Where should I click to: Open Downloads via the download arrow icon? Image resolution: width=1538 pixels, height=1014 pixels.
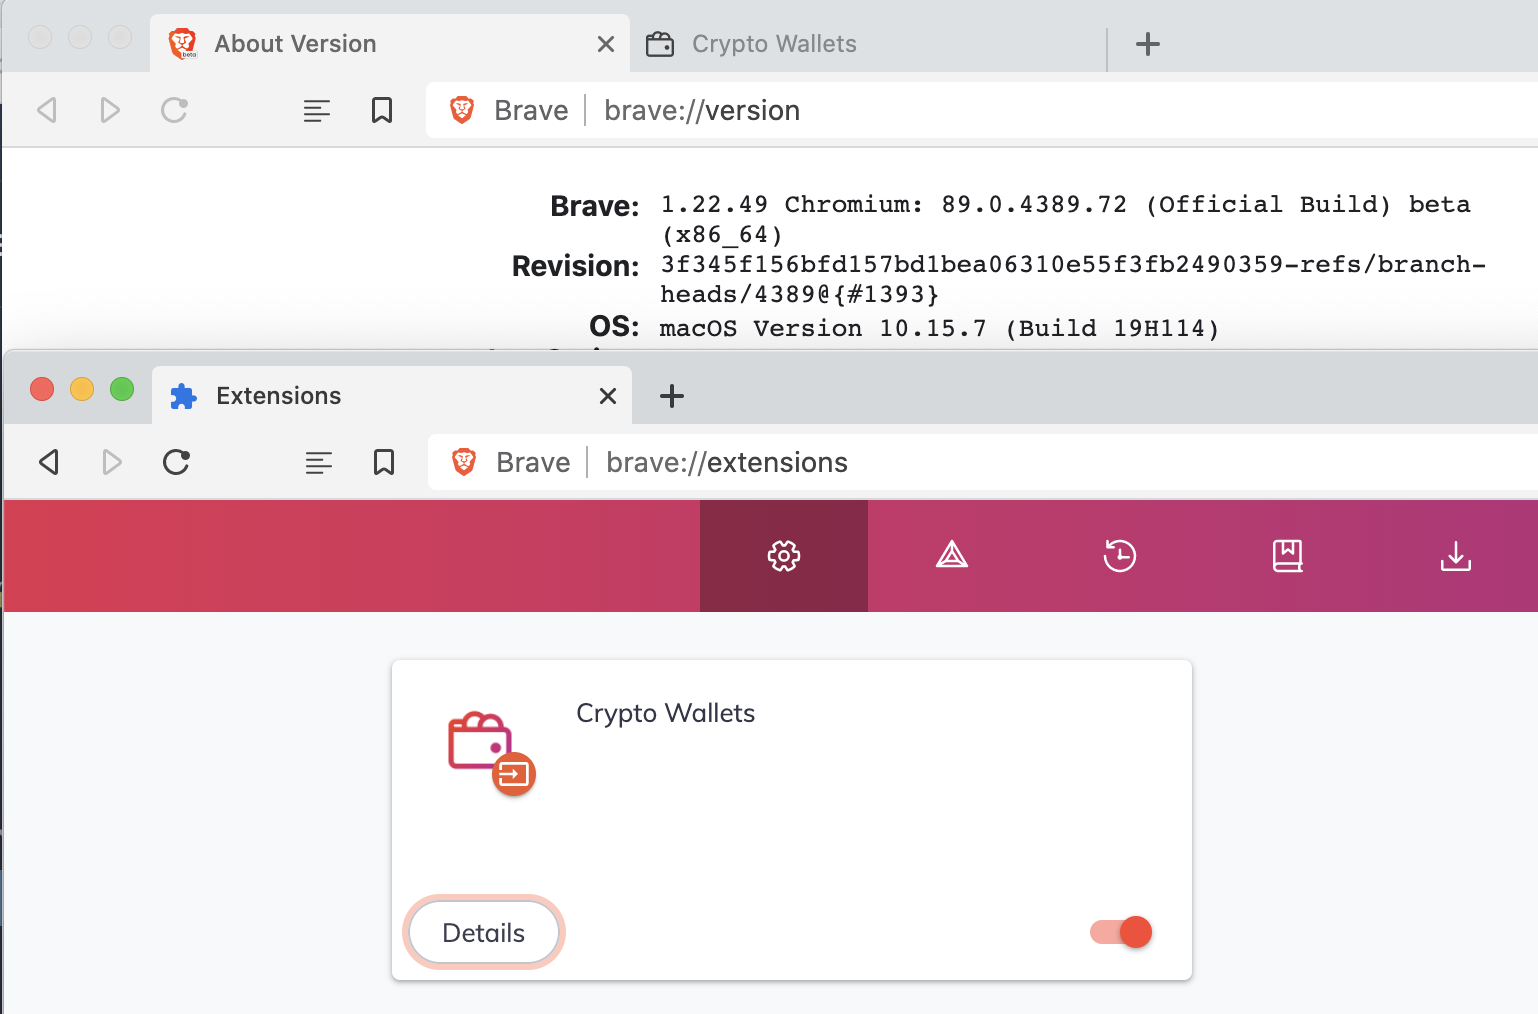[x=1455, y=556]
